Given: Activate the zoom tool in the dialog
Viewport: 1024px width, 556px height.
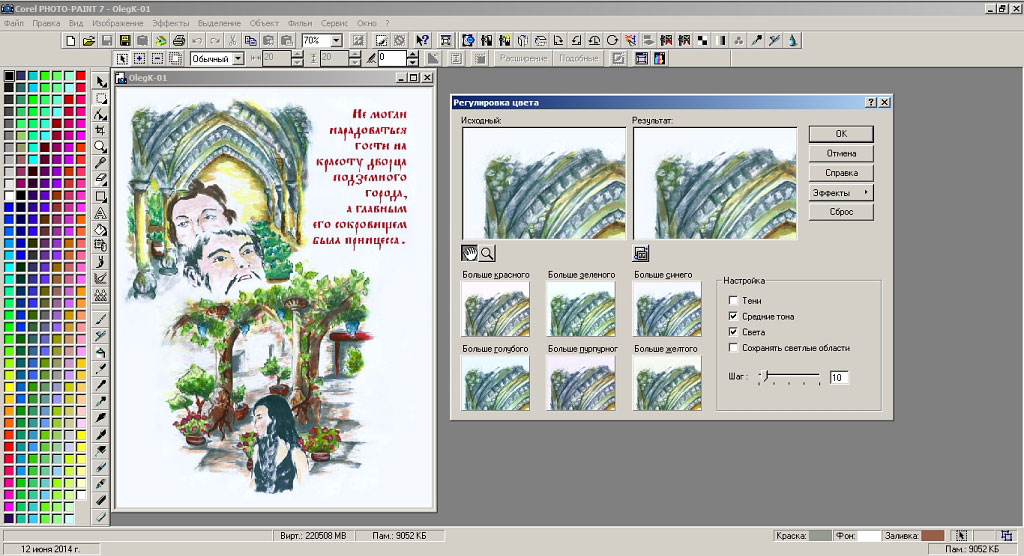Looking at the screenshot, I should 487,253.
